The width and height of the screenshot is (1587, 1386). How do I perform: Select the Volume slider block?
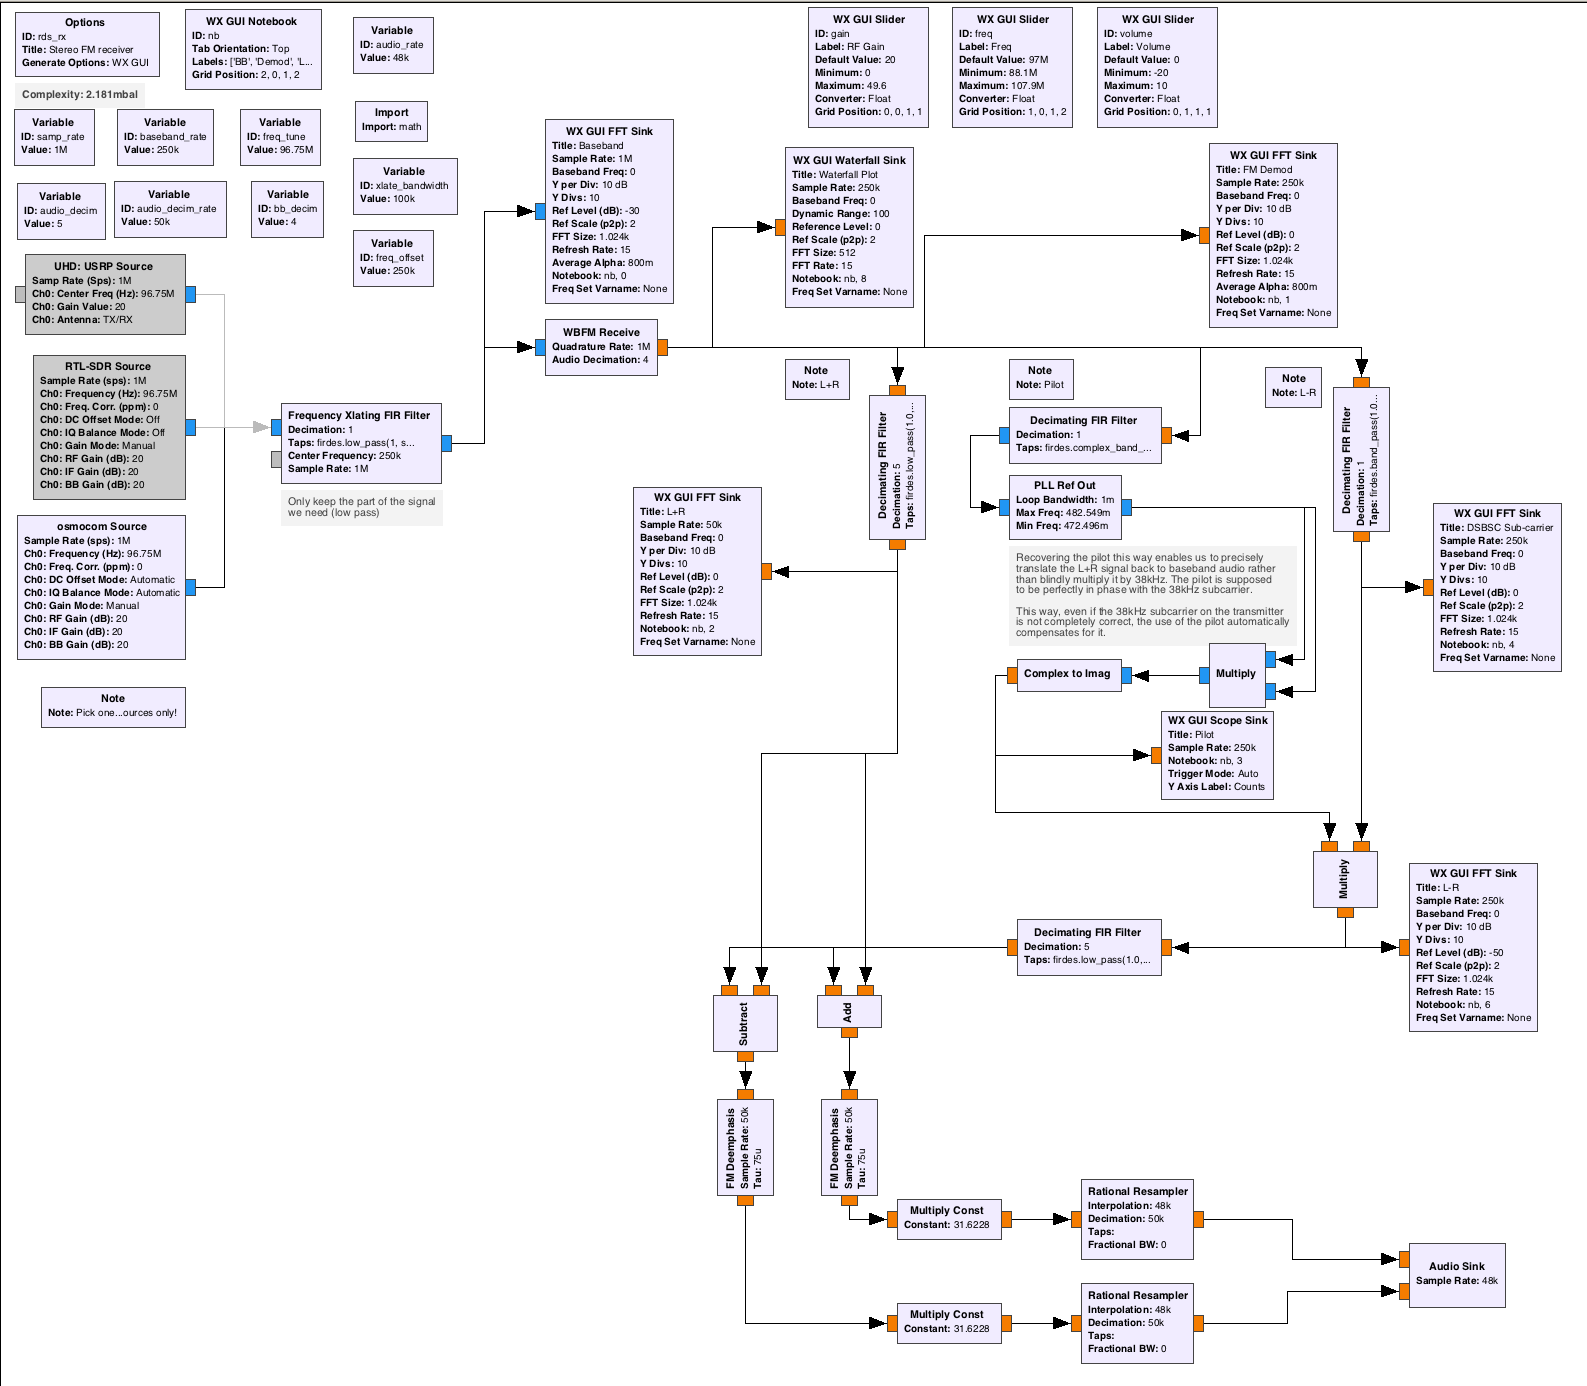click(x=1157, y=67)
